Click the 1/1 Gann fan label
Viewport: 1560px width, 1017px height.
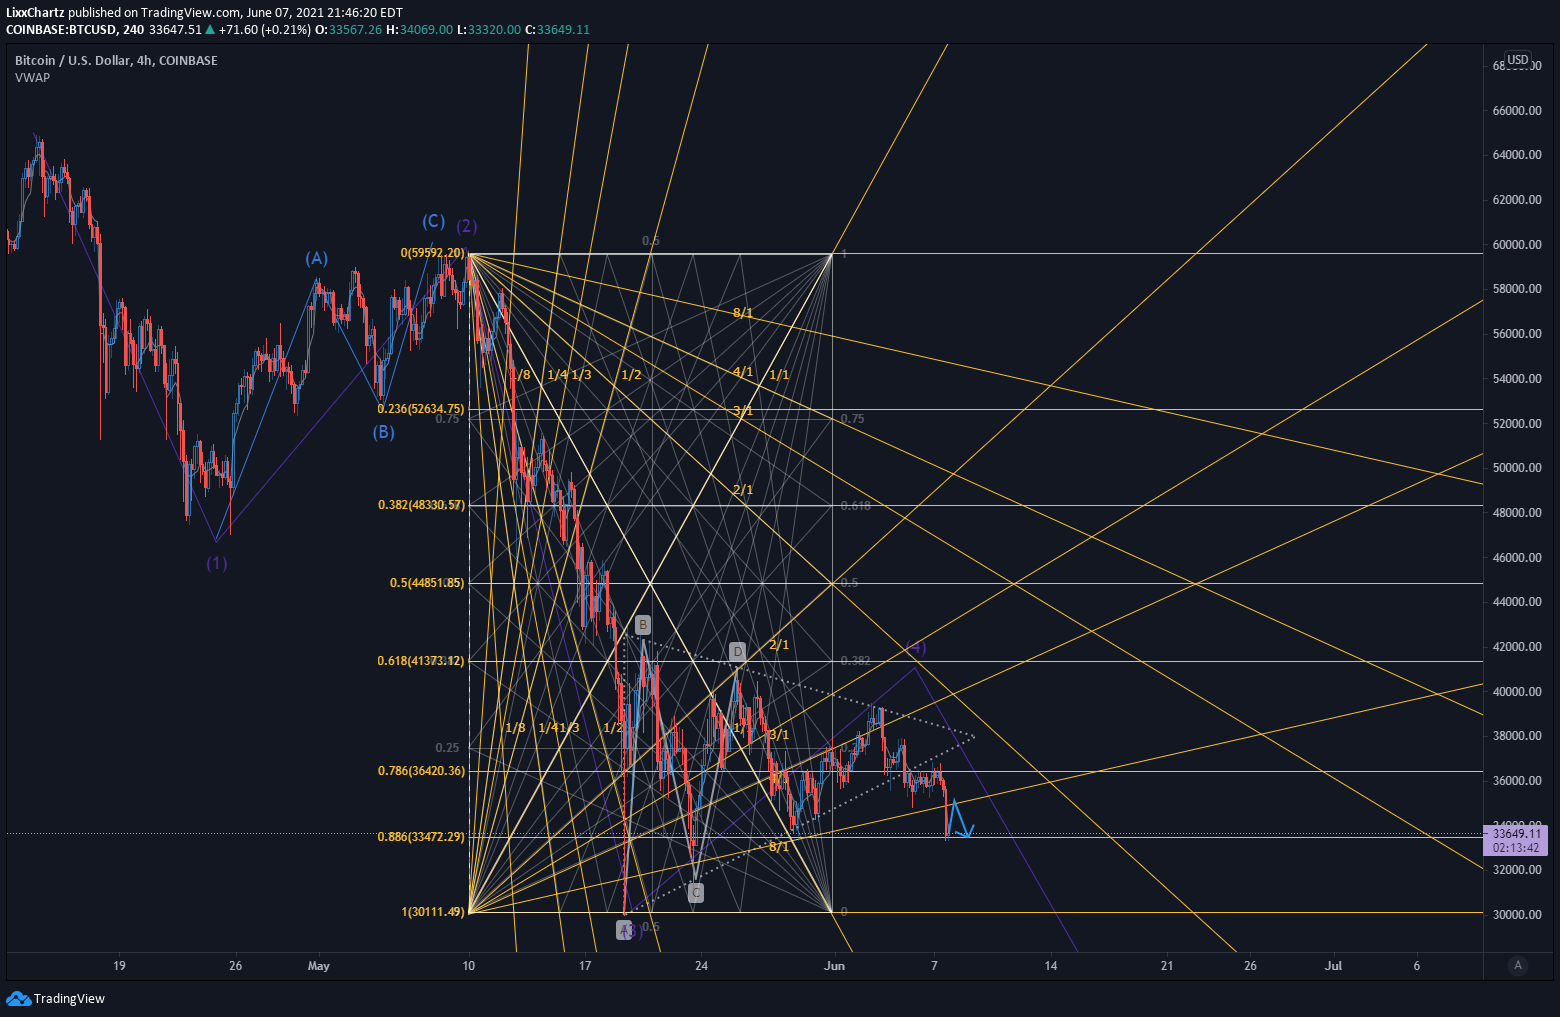coord(779,375)
